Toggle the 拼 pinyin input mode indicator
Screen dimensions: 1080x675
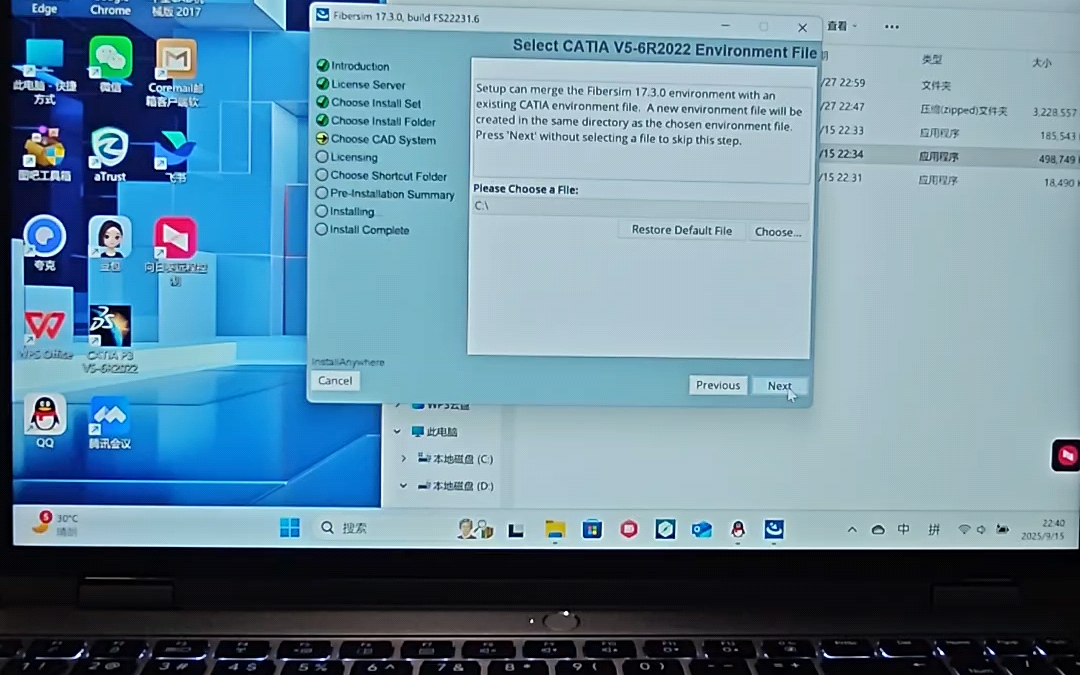(933, 529)
